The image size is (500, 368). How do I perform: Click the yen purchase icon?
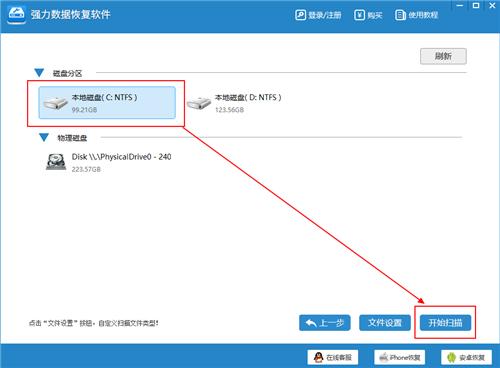(359, 15)
